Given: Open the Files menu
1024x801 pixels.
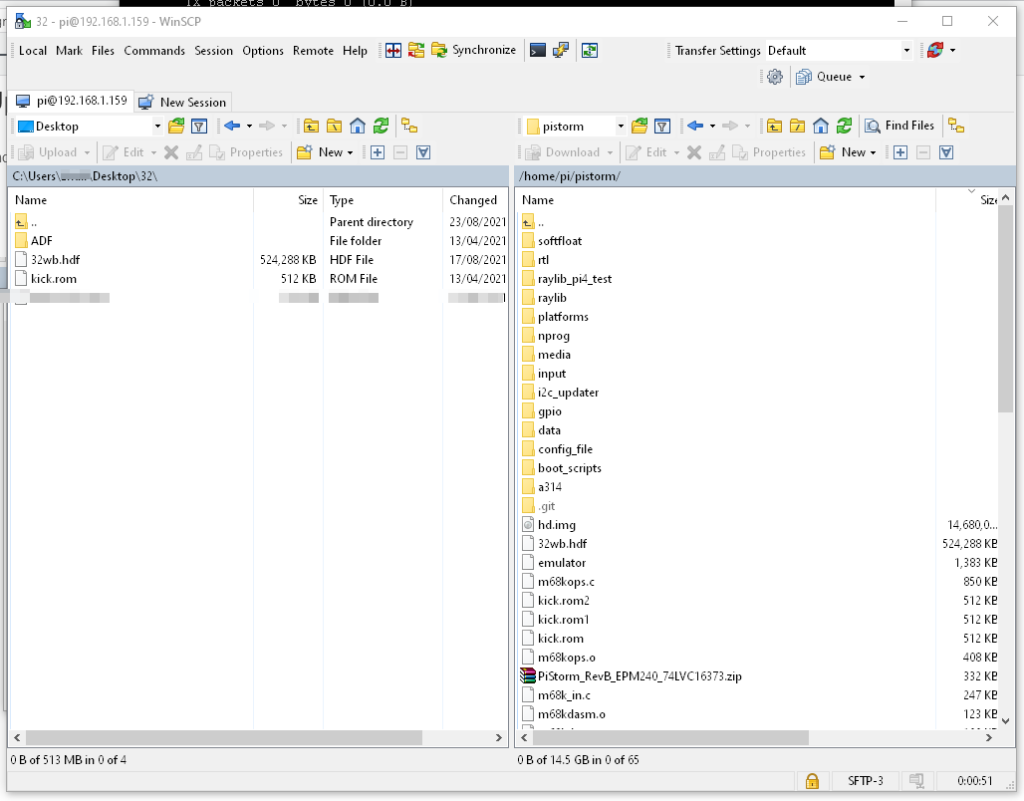Looking at the screenshot, I should click(103, 50).
